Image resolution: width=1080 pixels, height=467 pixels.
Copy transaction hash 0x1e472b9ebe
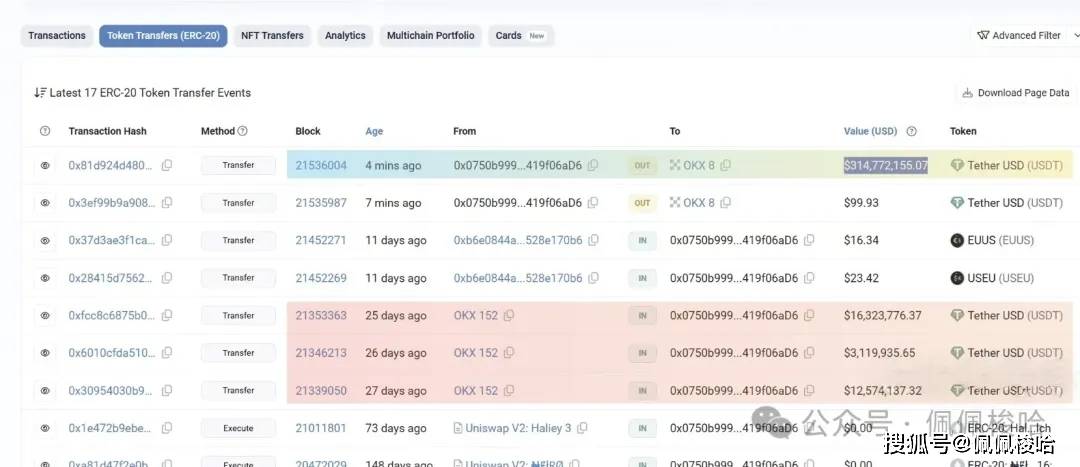point(167,428)
